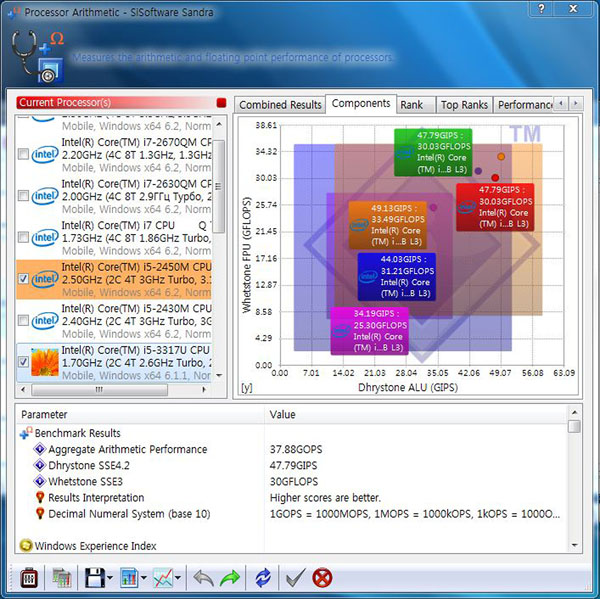Click the blue refresh arrows icon
This screenshot has height=599, width=600.
[263, 578]
